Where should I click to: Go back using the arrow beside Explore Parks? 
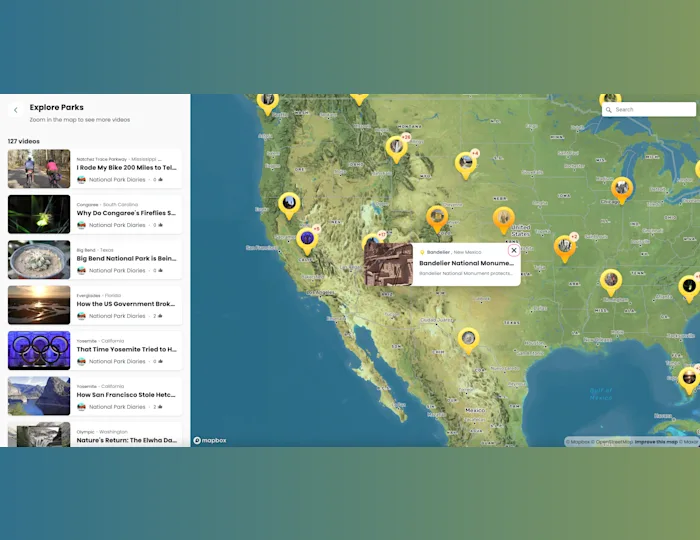pos(16,110)
